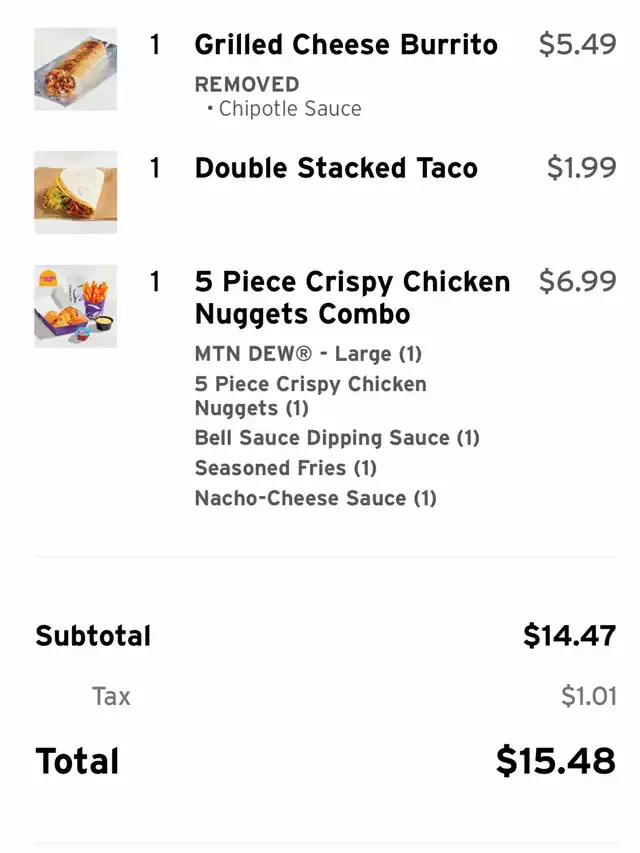
Task: Tap the Grilled Cheese Burrito product image
Action: [75, 69]
